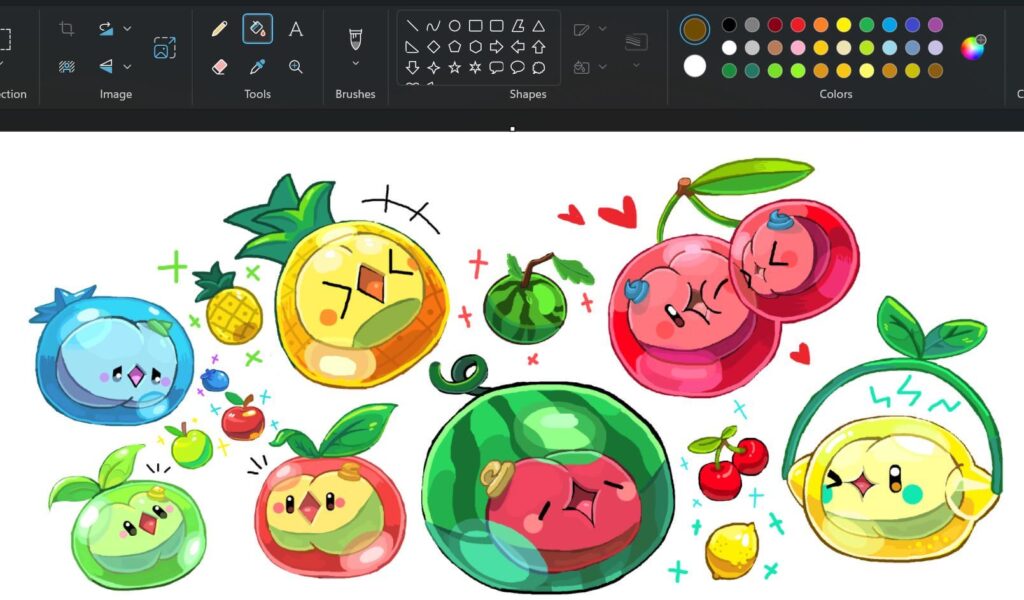Pick the Color picker eyedropper tool
Screen dimensions: 1024x600
point(258,66)
